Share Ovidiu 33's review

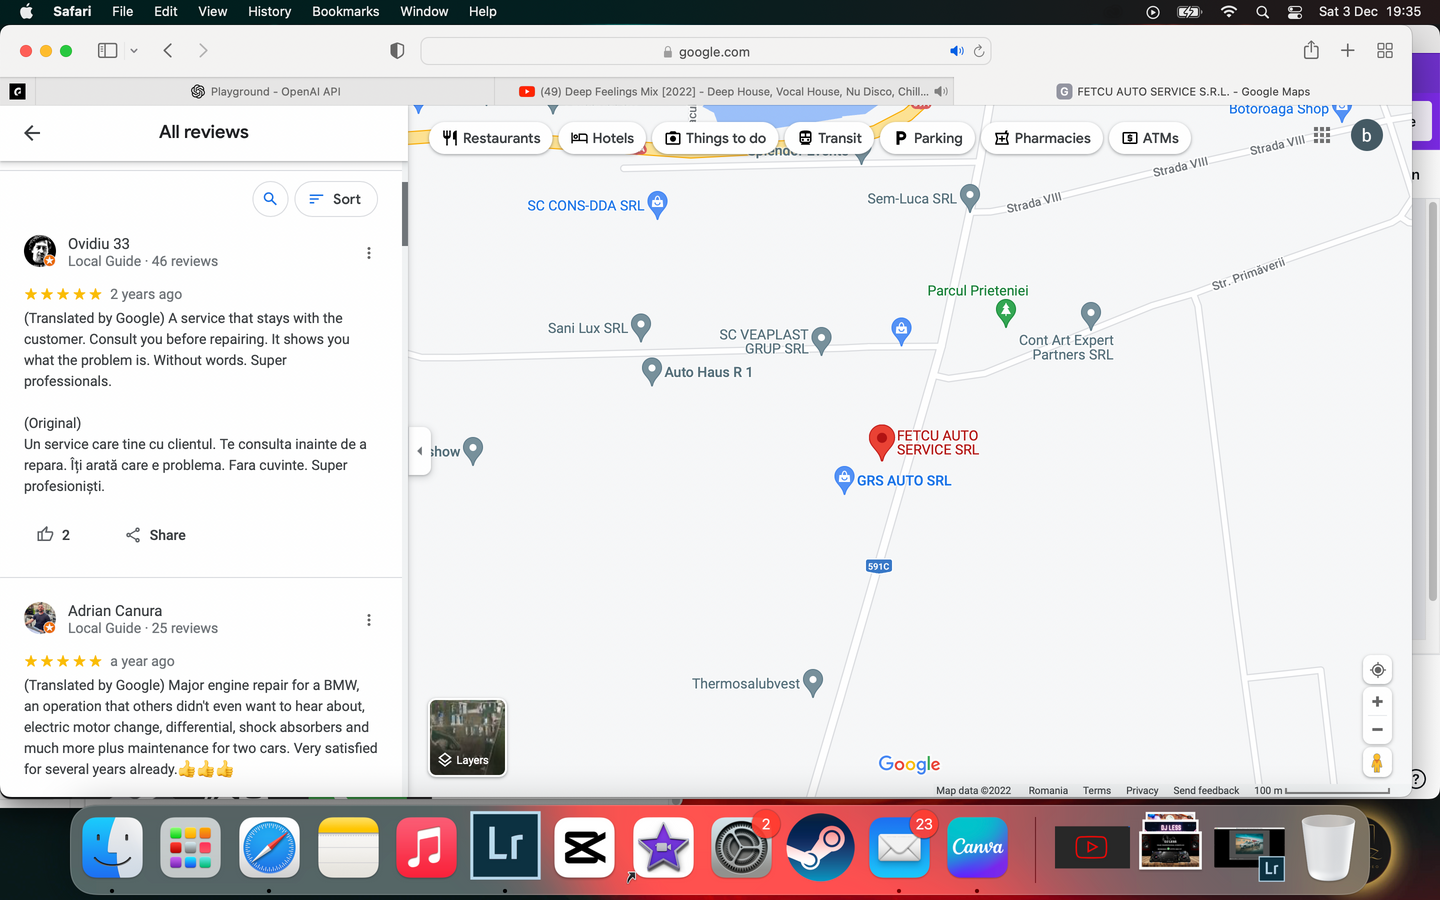pos(156,535)
